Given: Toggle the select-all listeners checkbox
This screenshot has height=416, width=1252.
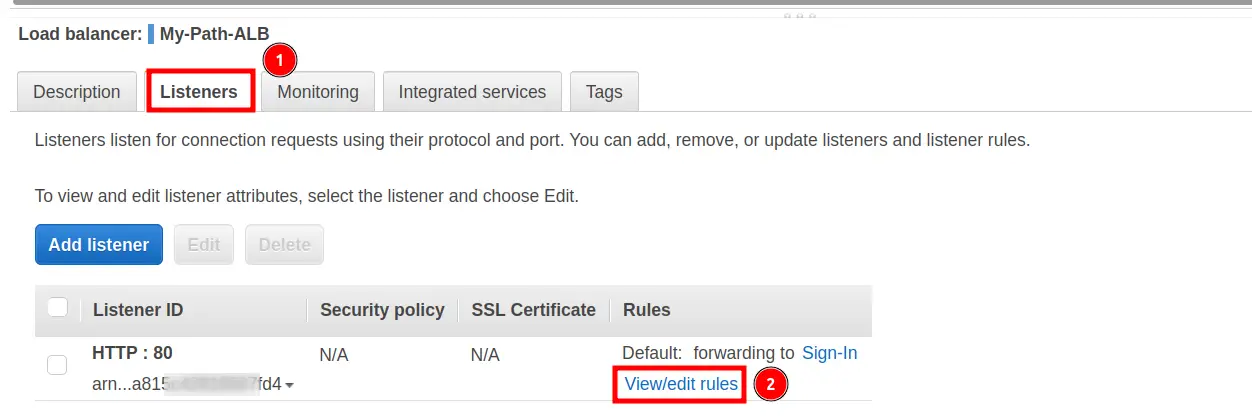Looking at the screenshot, I should [x=58, y=308].
